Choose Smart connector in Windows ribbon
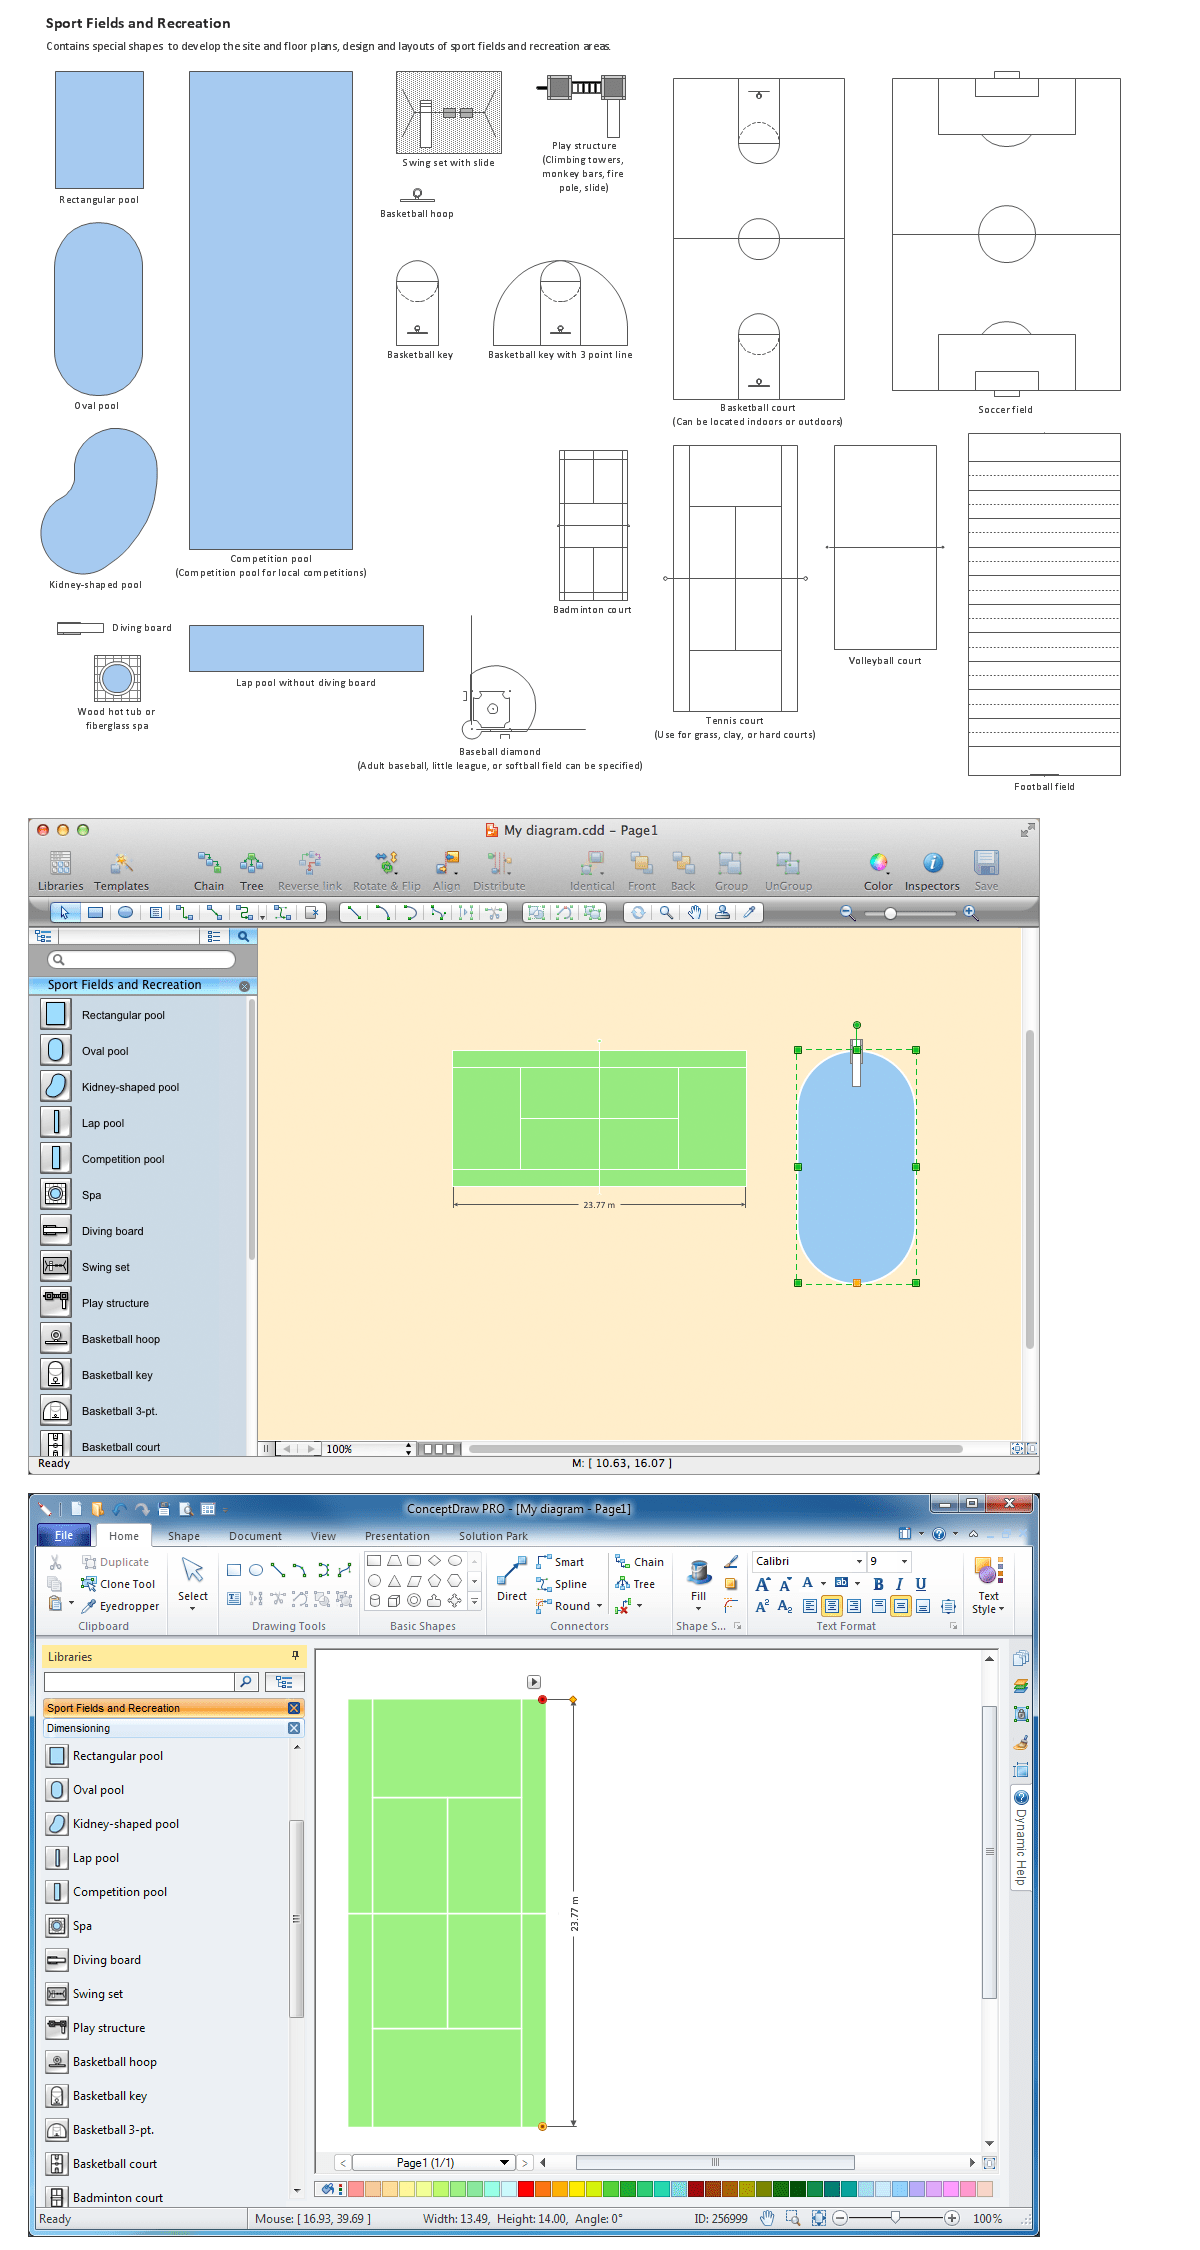1200x2250 pixels. pos(560,1562)
